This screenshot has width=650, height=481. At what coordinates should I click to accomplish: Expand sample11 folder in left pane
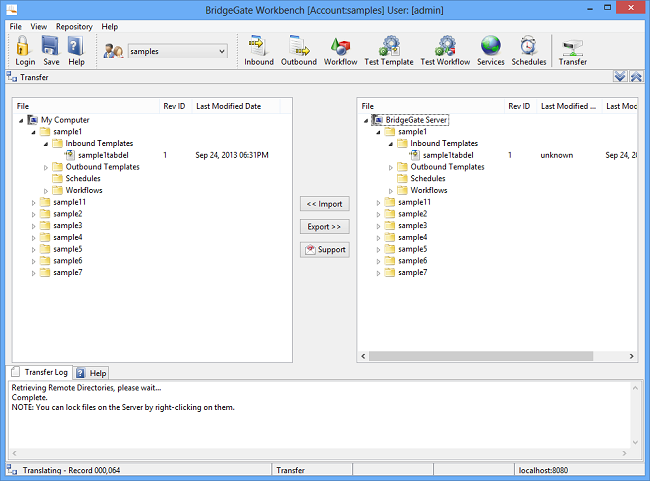pos(34,203)
